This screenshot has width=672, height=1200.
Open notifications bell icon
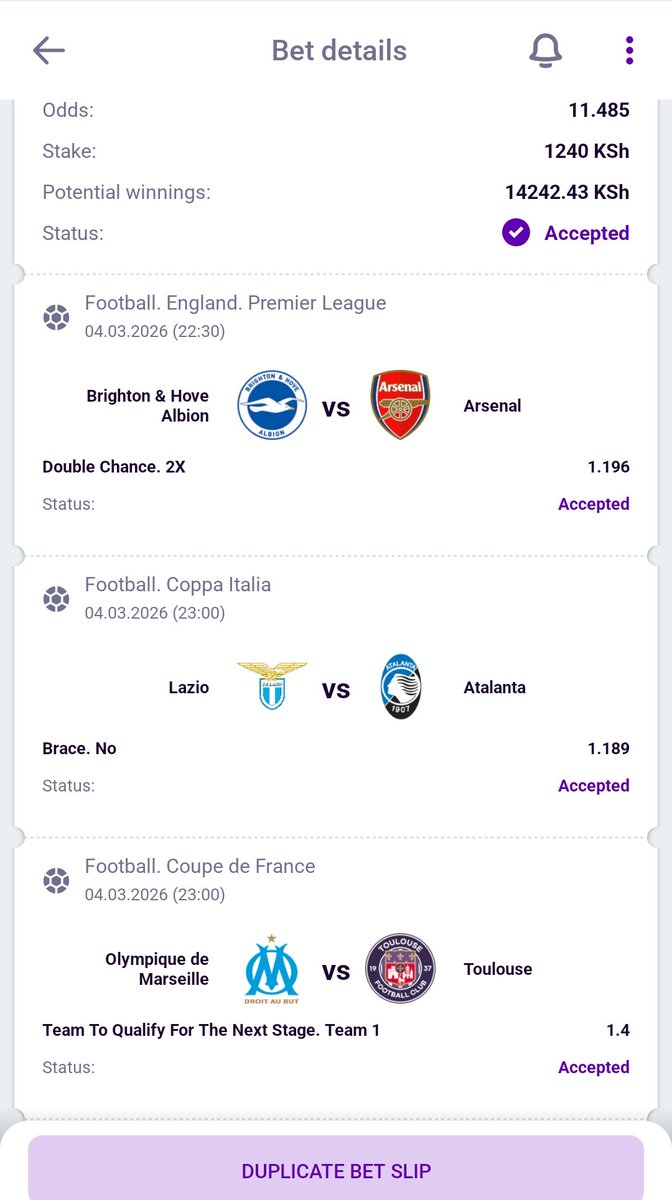pos(545,50)
